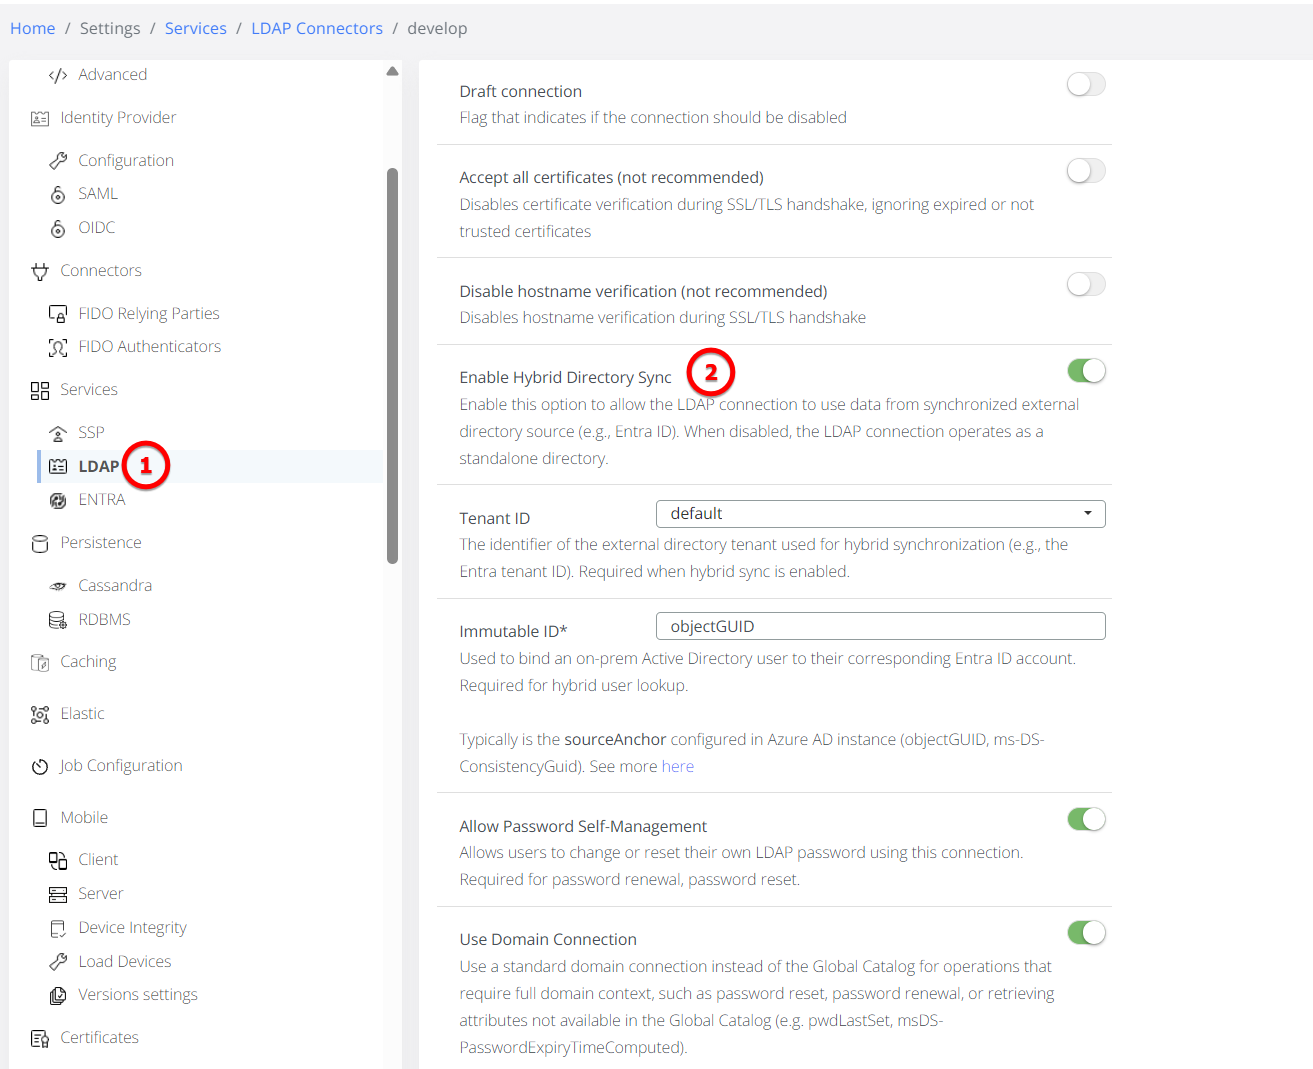
Task: Click the FIDO Relying Parties icon
Action: (x=58, y=314)
